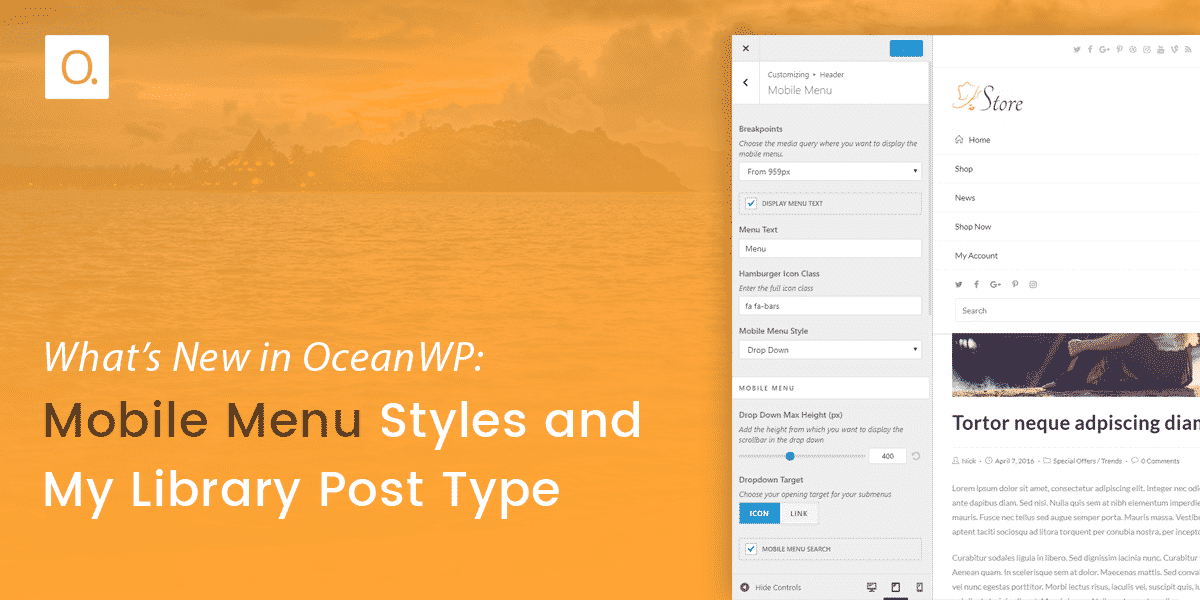Click the Pinterest icon below My Account
The width and height of the screenshot is (1200, 600).
point(1015,285)
